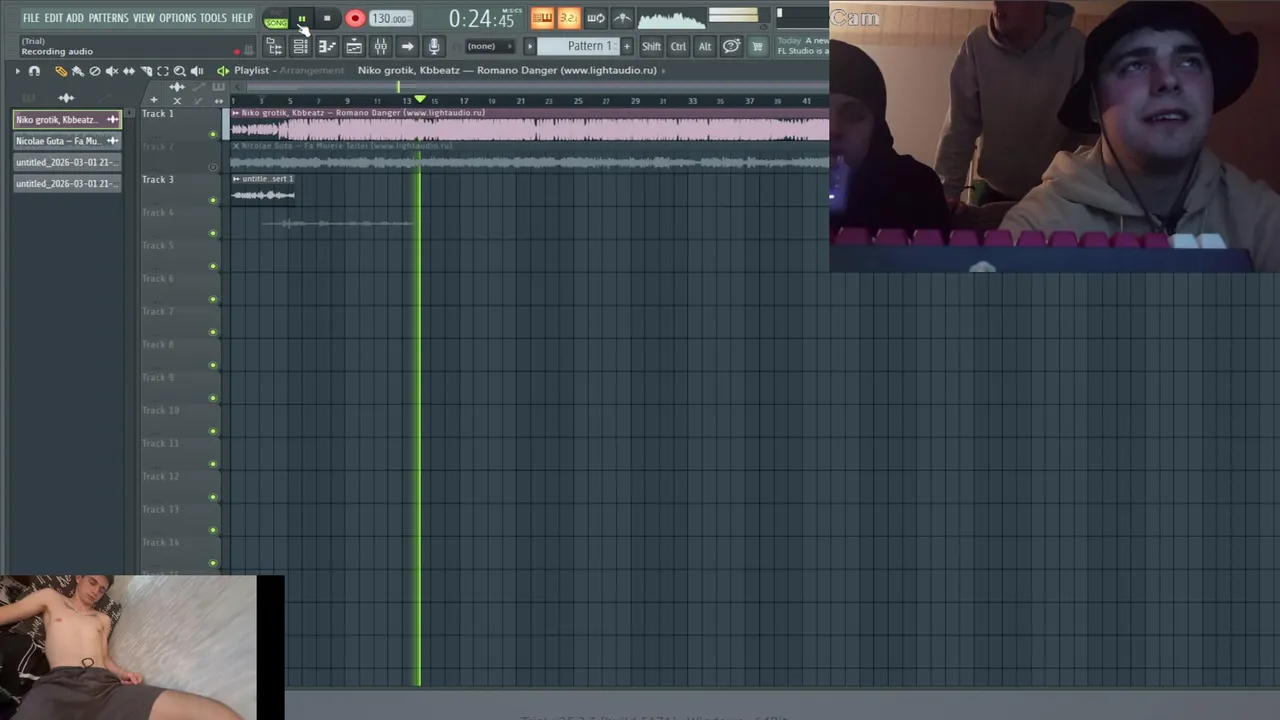Viewport: 1280px width, 720px height.
Task: Open untitle..sert 1 clip menu on Track 3
Action: click(x=236, y=179)
